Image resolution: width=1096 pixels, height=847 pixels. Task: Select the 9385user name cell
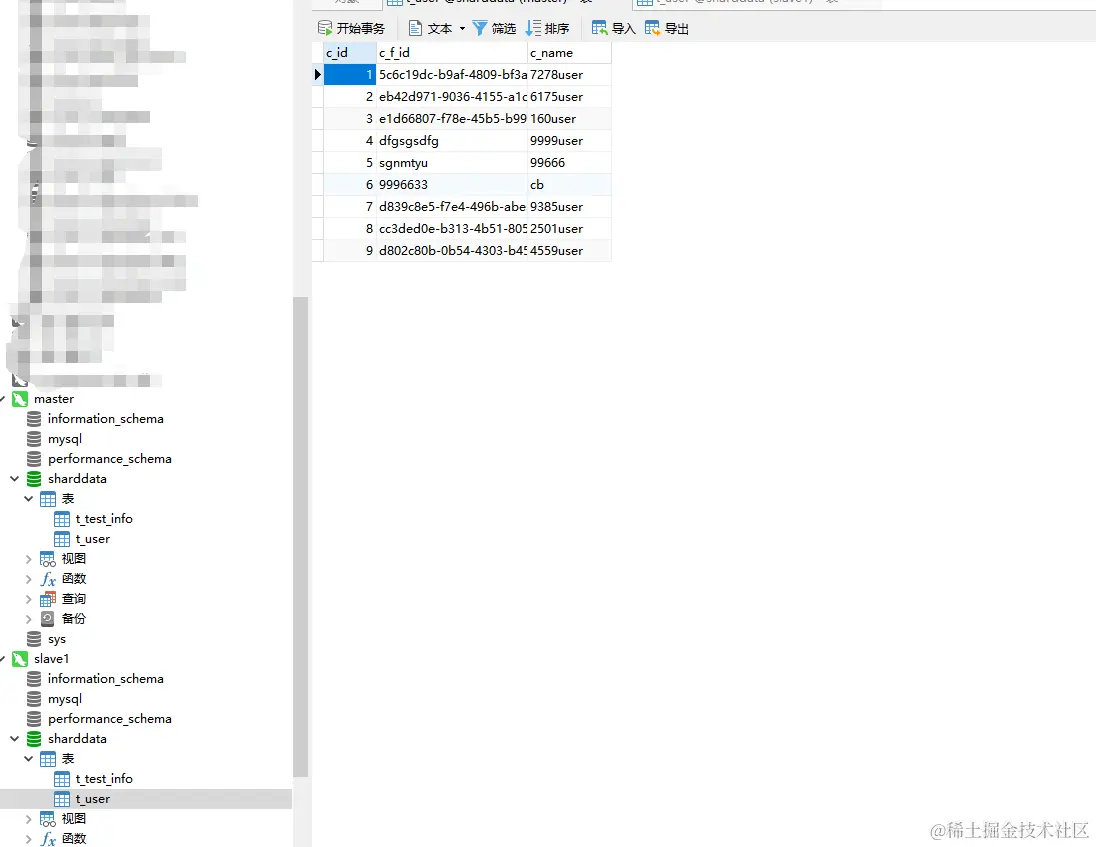[569, 207]
